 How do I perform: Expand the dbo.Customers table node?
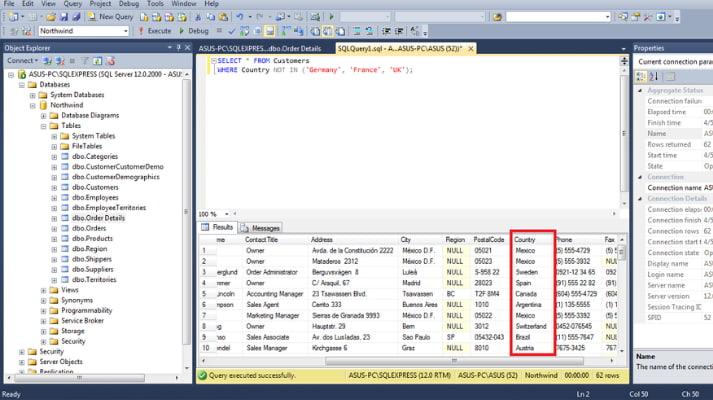click(54, 187)
